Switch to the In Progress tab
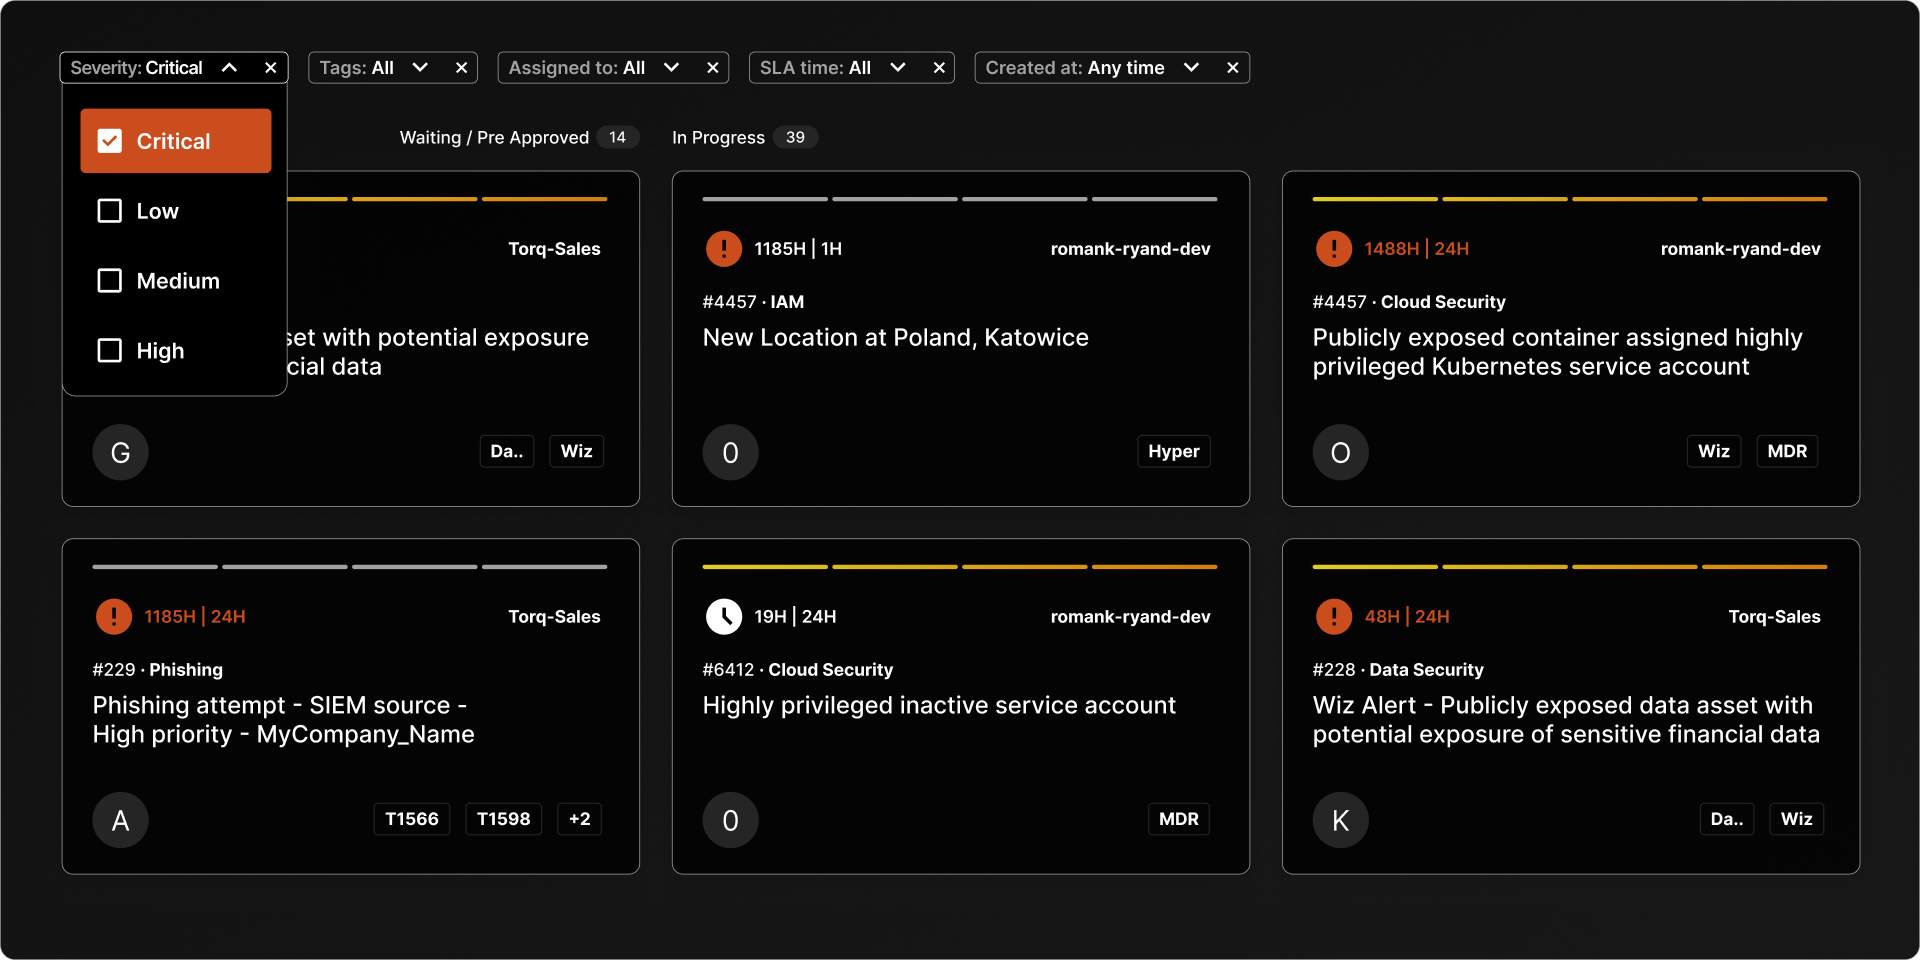Image resolution: width=1920 pixels, height=960 pixels. [718, 138]
